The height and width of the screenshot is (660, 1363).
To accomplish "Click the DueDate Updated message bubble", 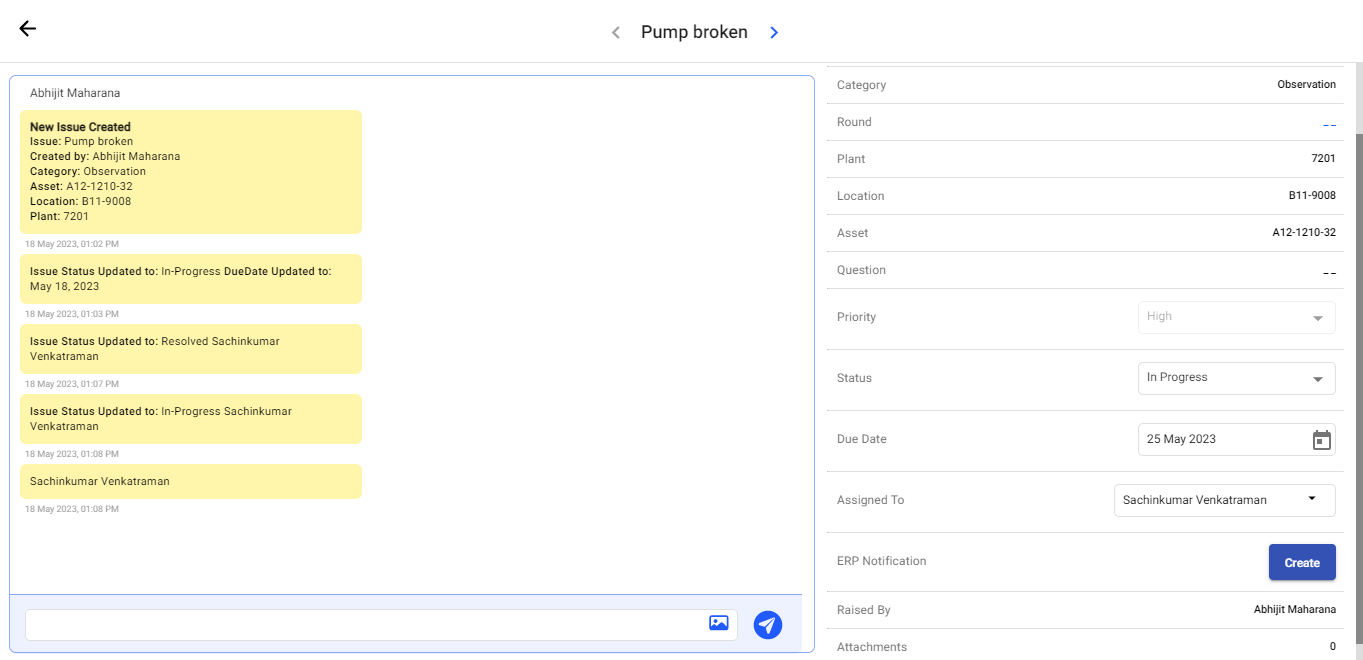I will (x=190, y=279).
